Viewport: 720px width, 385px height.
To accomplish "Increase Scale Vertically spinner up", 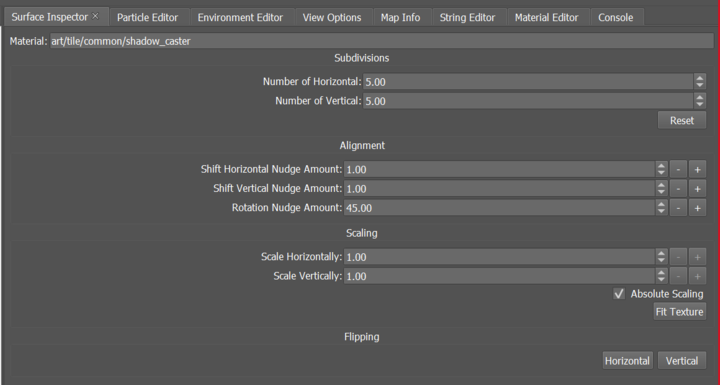I will (661, 272).
